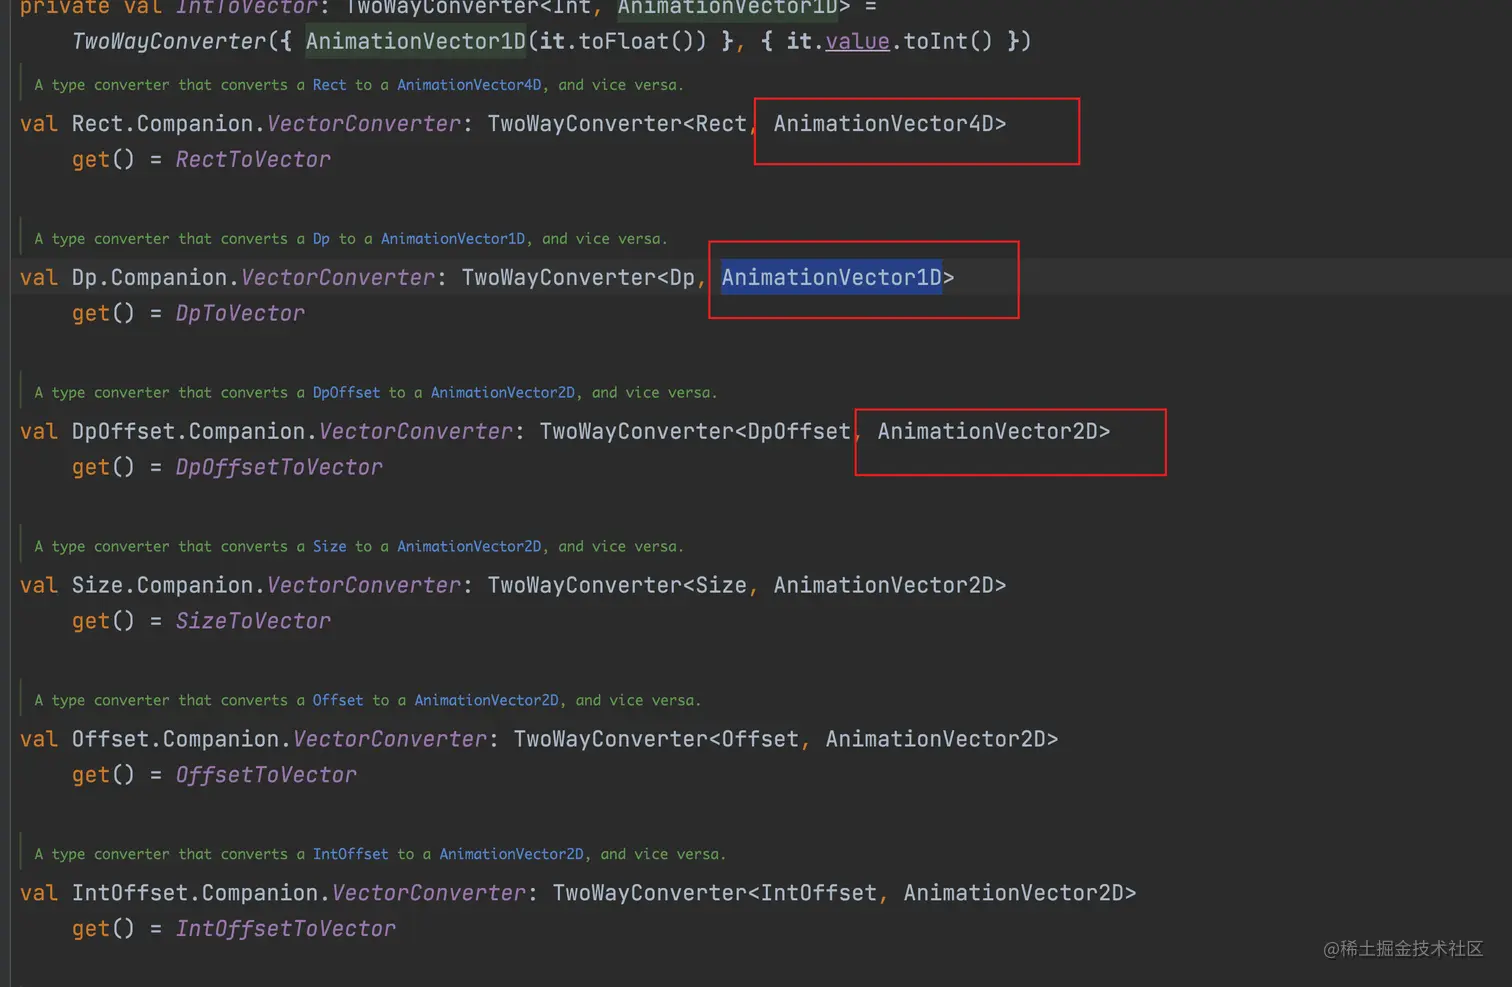Click the IntOffsetToVector reference
Viewport: 1512px width, 987px height.
286,930
